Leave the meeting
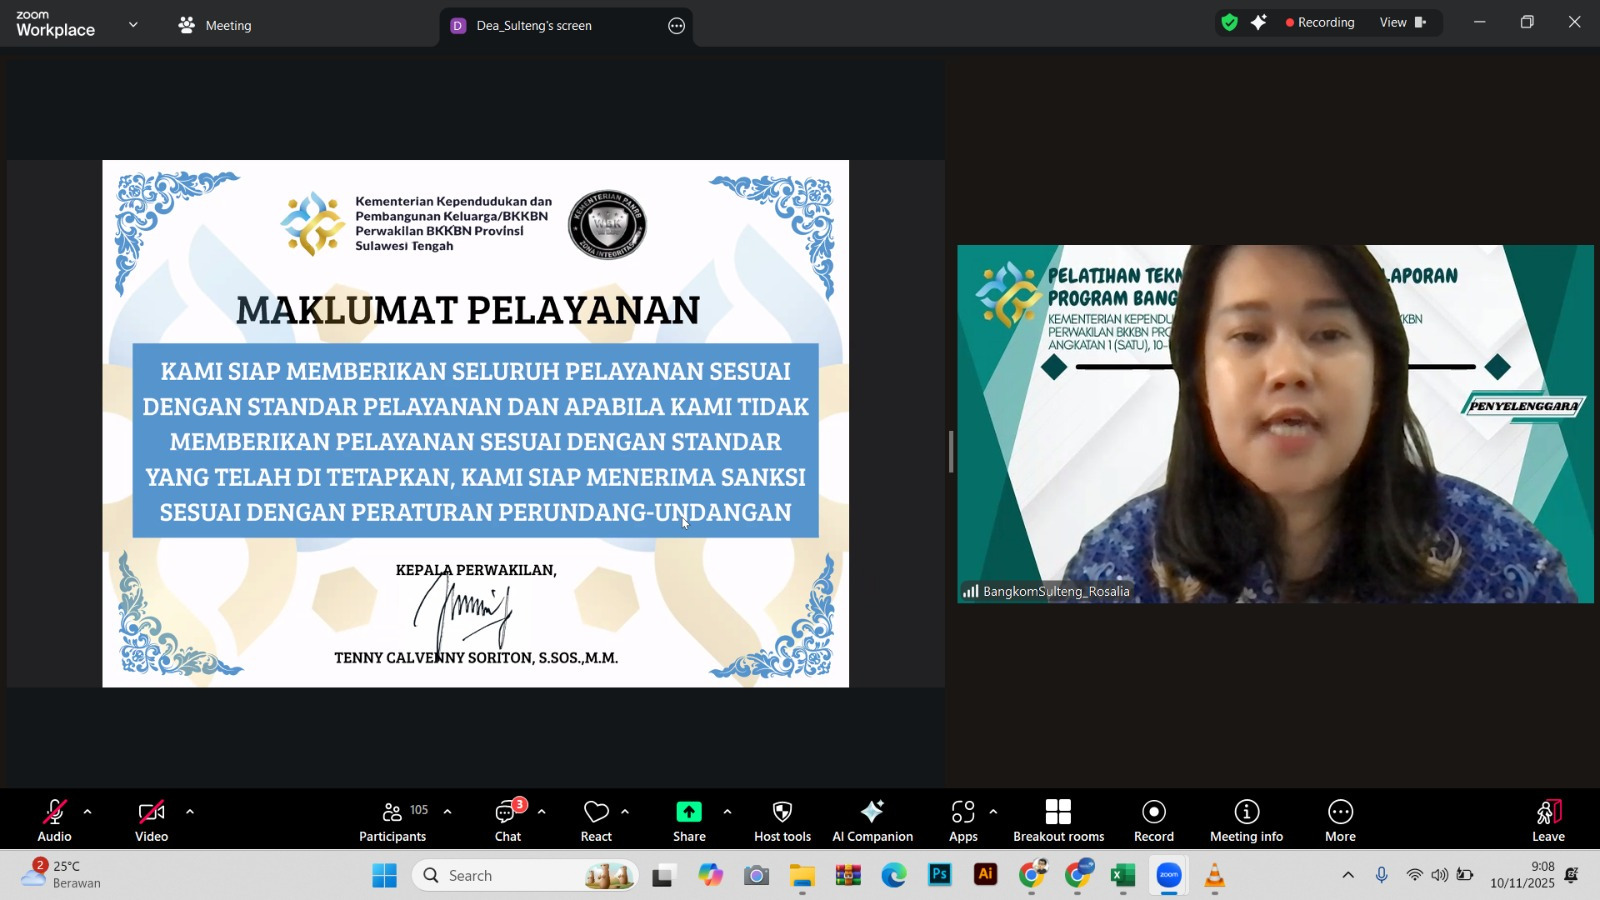This screenshot has width=1600, height=900. [x=1548, y=820]
